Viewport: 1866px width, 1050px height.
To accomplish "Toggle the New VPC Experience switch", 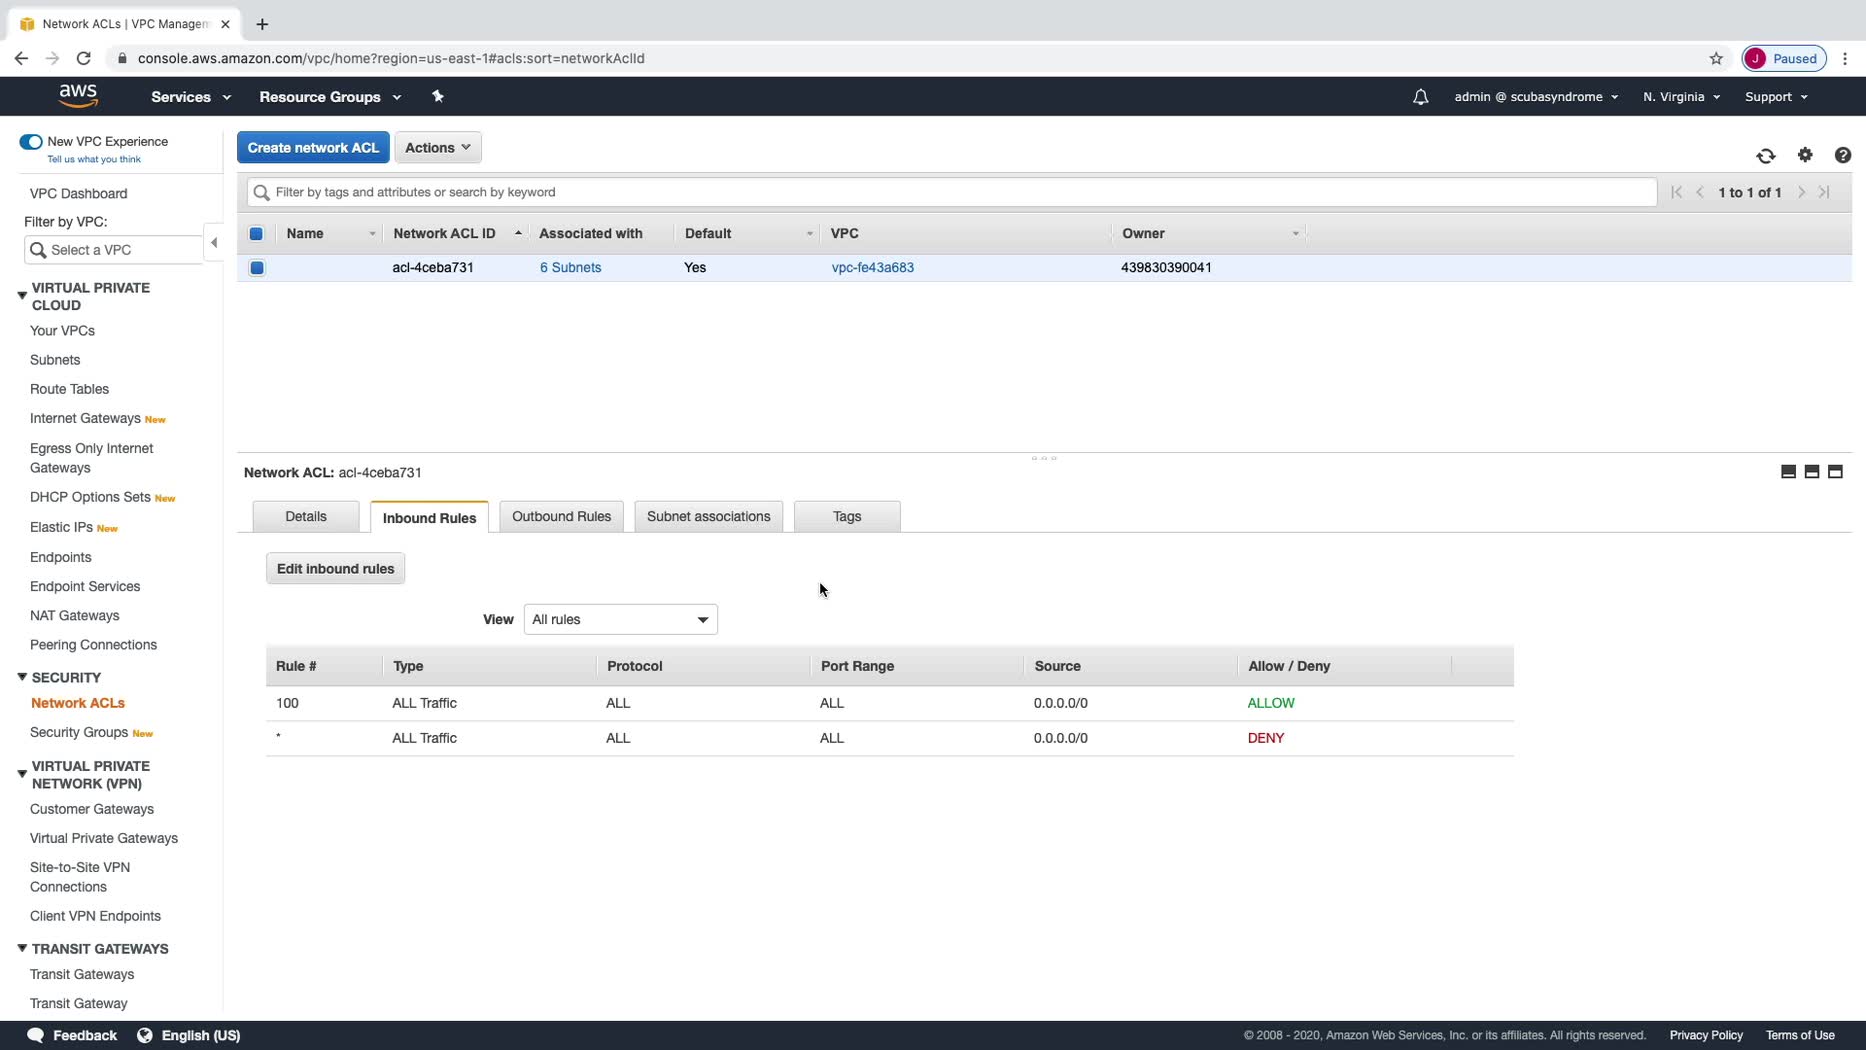I will (31, 142).
